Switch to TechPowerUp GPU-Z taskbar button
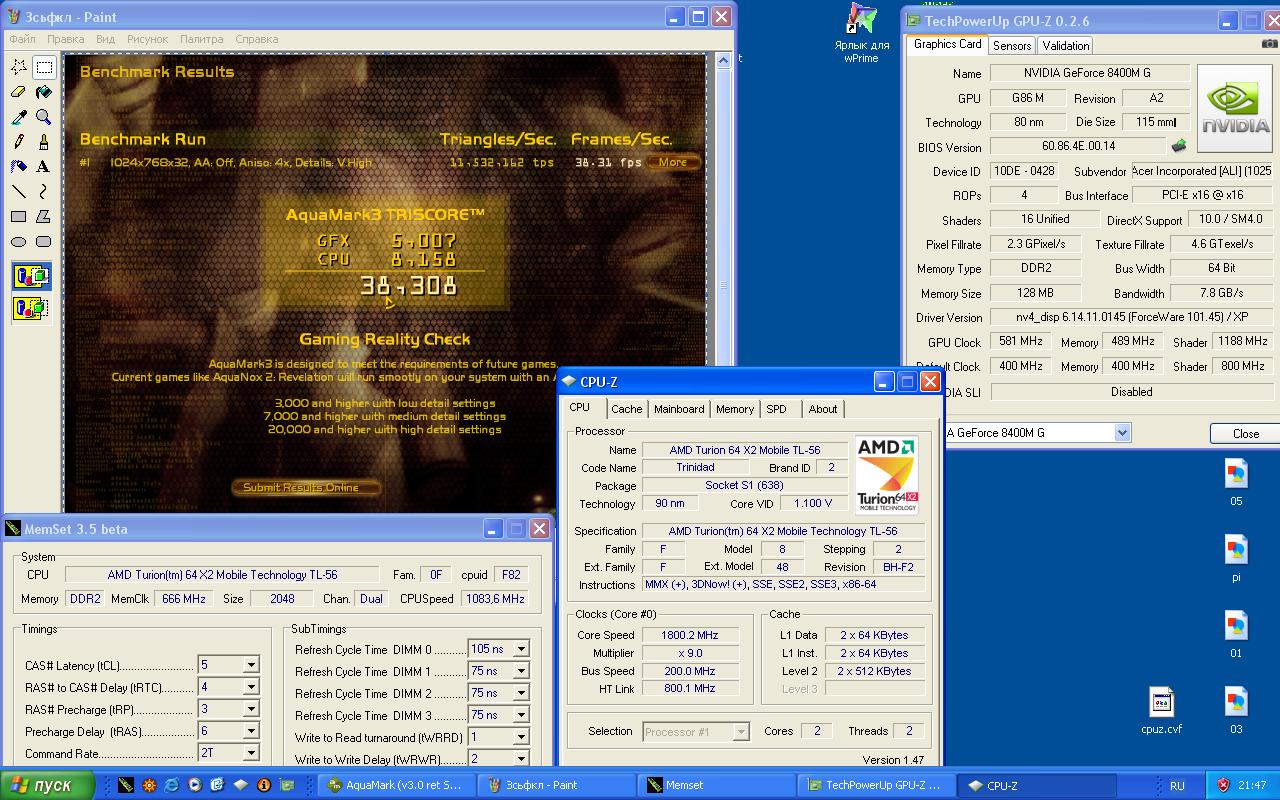This screenshot has height=800, width=1280. (876, 785)
